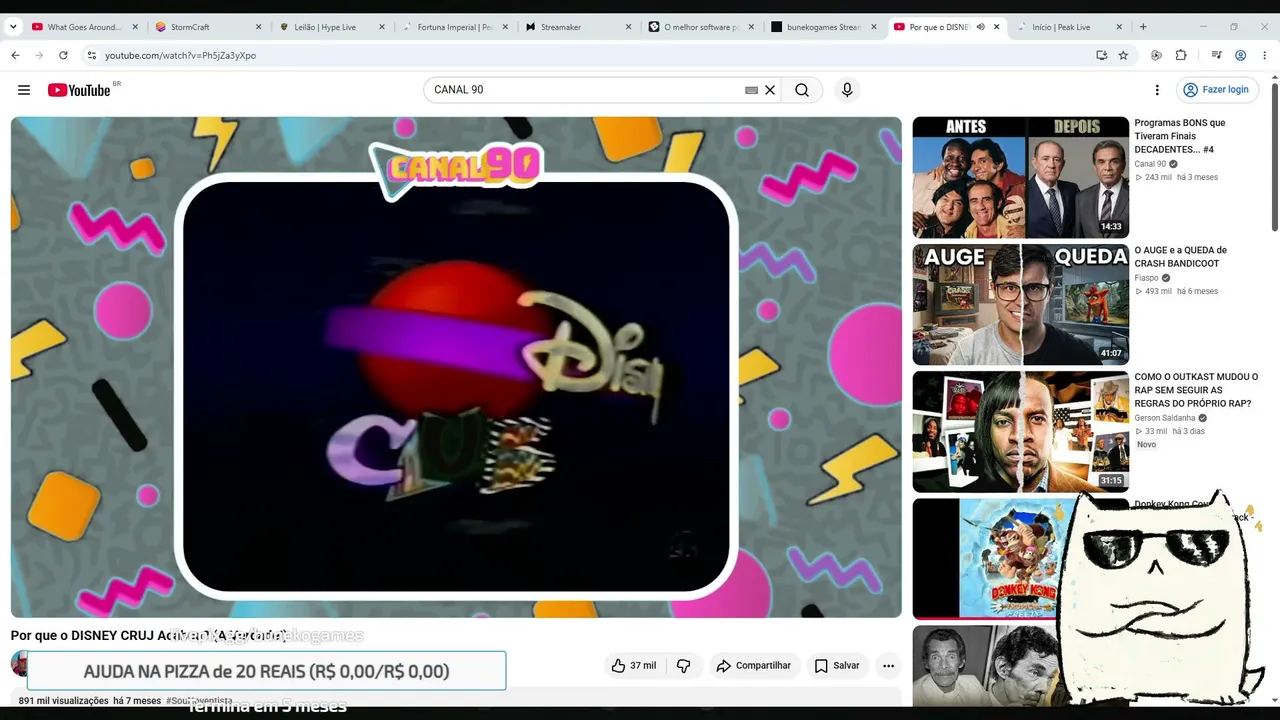Start voice search with the microphone
The width and height of the screenshot is (1280, 720).
[x=847, y=90]
